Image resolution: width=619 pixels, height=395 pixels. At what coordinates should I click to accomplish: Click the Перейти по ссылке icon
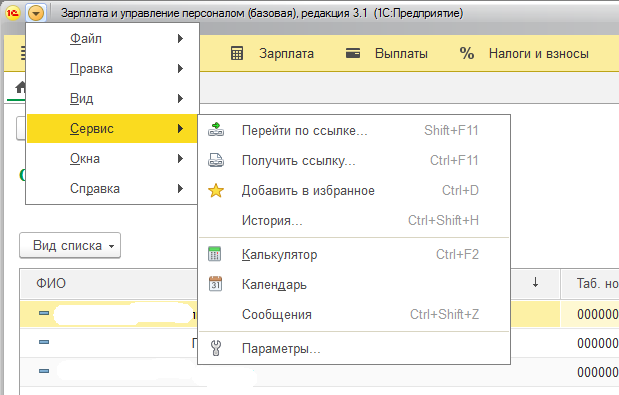[x=216, y=130]
